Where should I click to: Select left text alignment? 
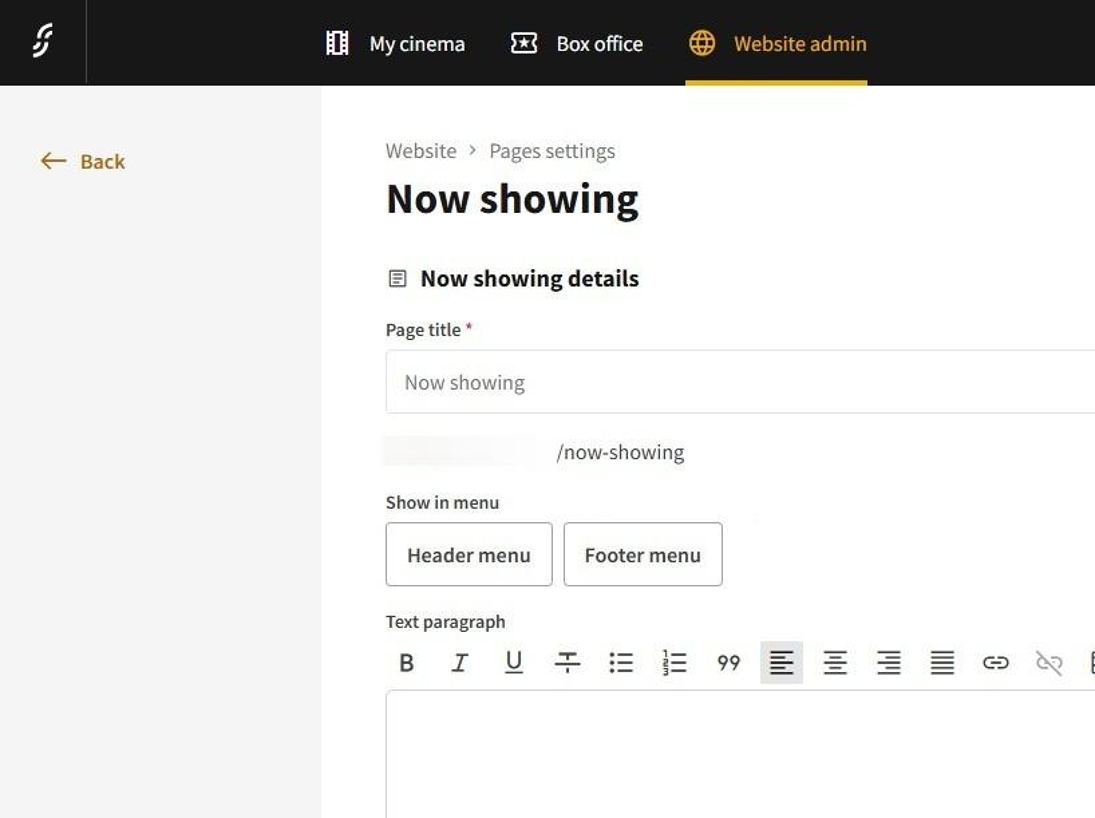pyautogui.click(x=782, y=663)
